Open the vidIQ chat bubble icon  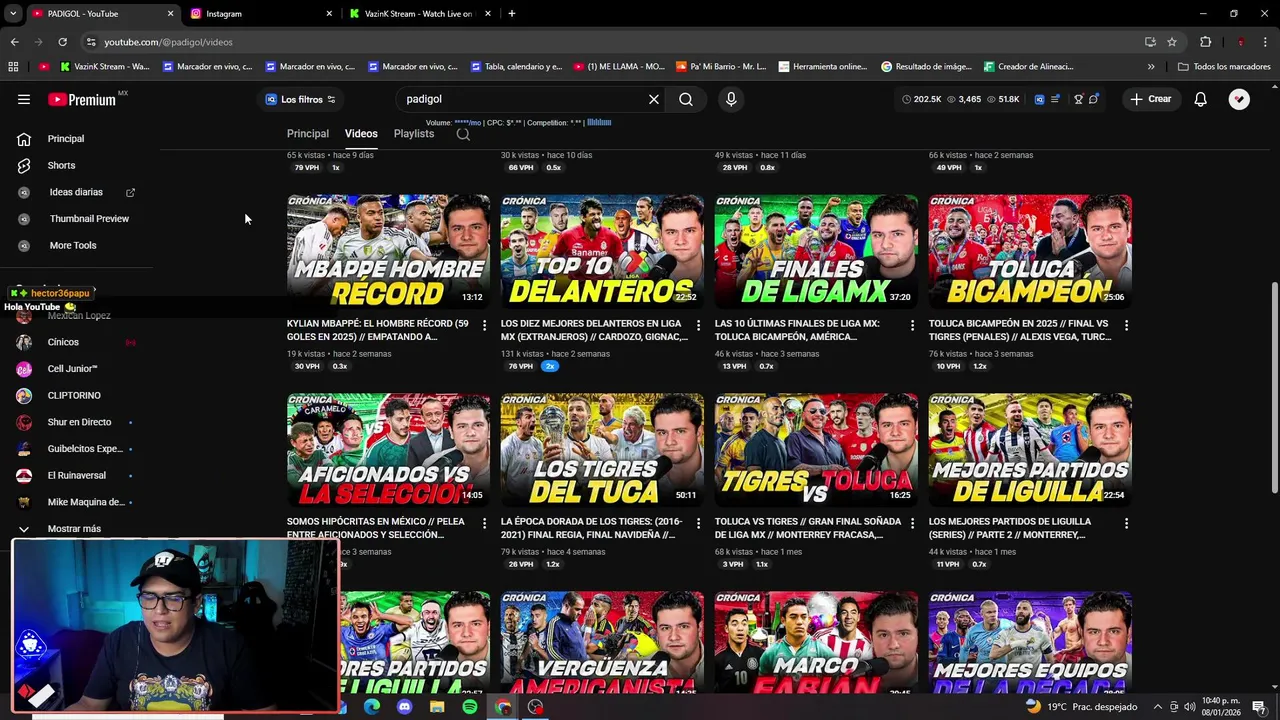click(1094, 99)
